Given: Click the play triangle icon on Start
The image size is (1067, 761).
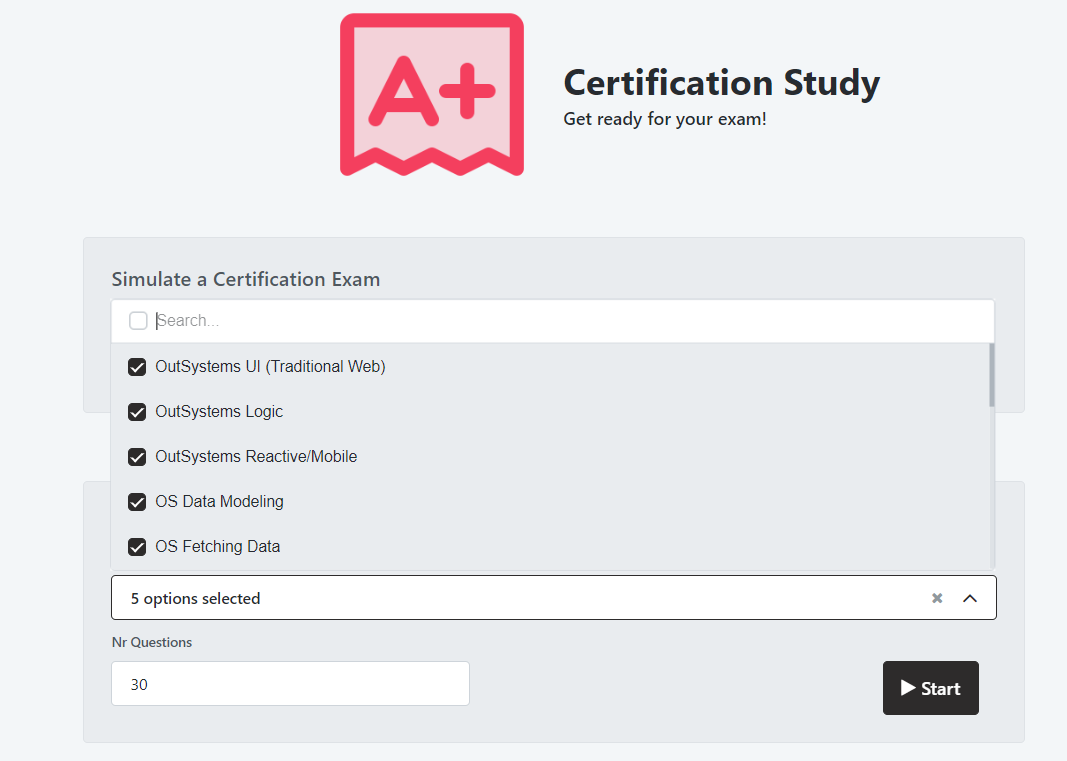Looking at the screenshot, I should click(x=908, y=688).
